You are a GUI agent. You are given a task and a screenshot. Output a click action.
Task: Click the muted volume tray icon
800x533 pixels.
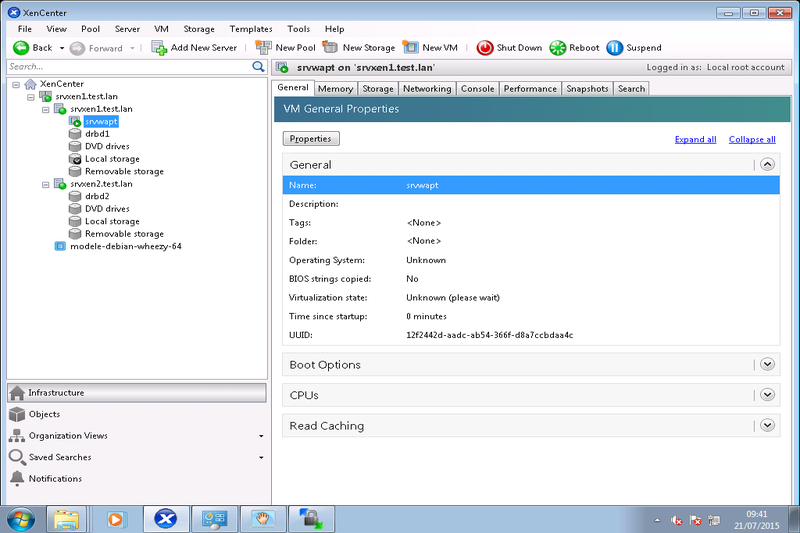point(677,521)
